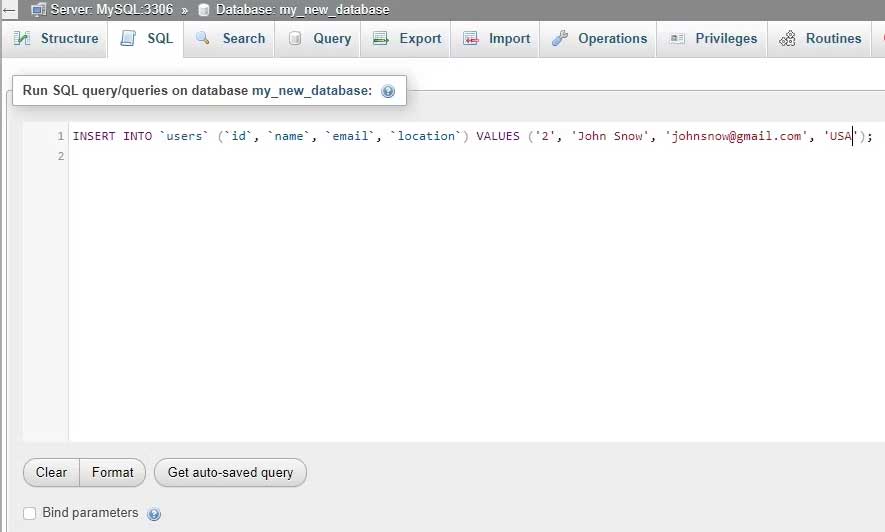Click the VALUES keyword in the query
Image resolution: width=885 pixels, height=532 pixels.
click(x=498, y=136)
